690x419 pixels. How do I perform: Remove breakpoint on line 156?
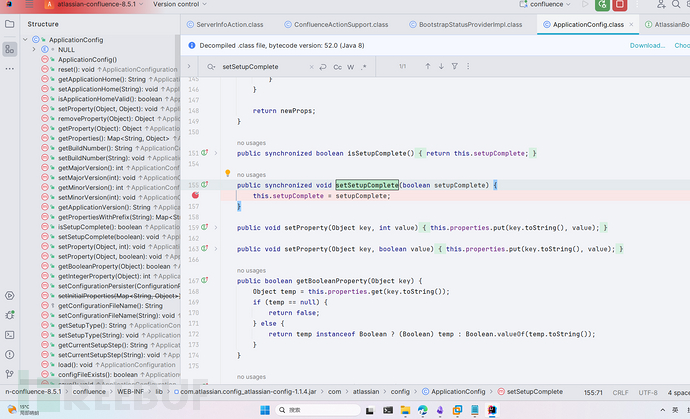pos(195,195)
